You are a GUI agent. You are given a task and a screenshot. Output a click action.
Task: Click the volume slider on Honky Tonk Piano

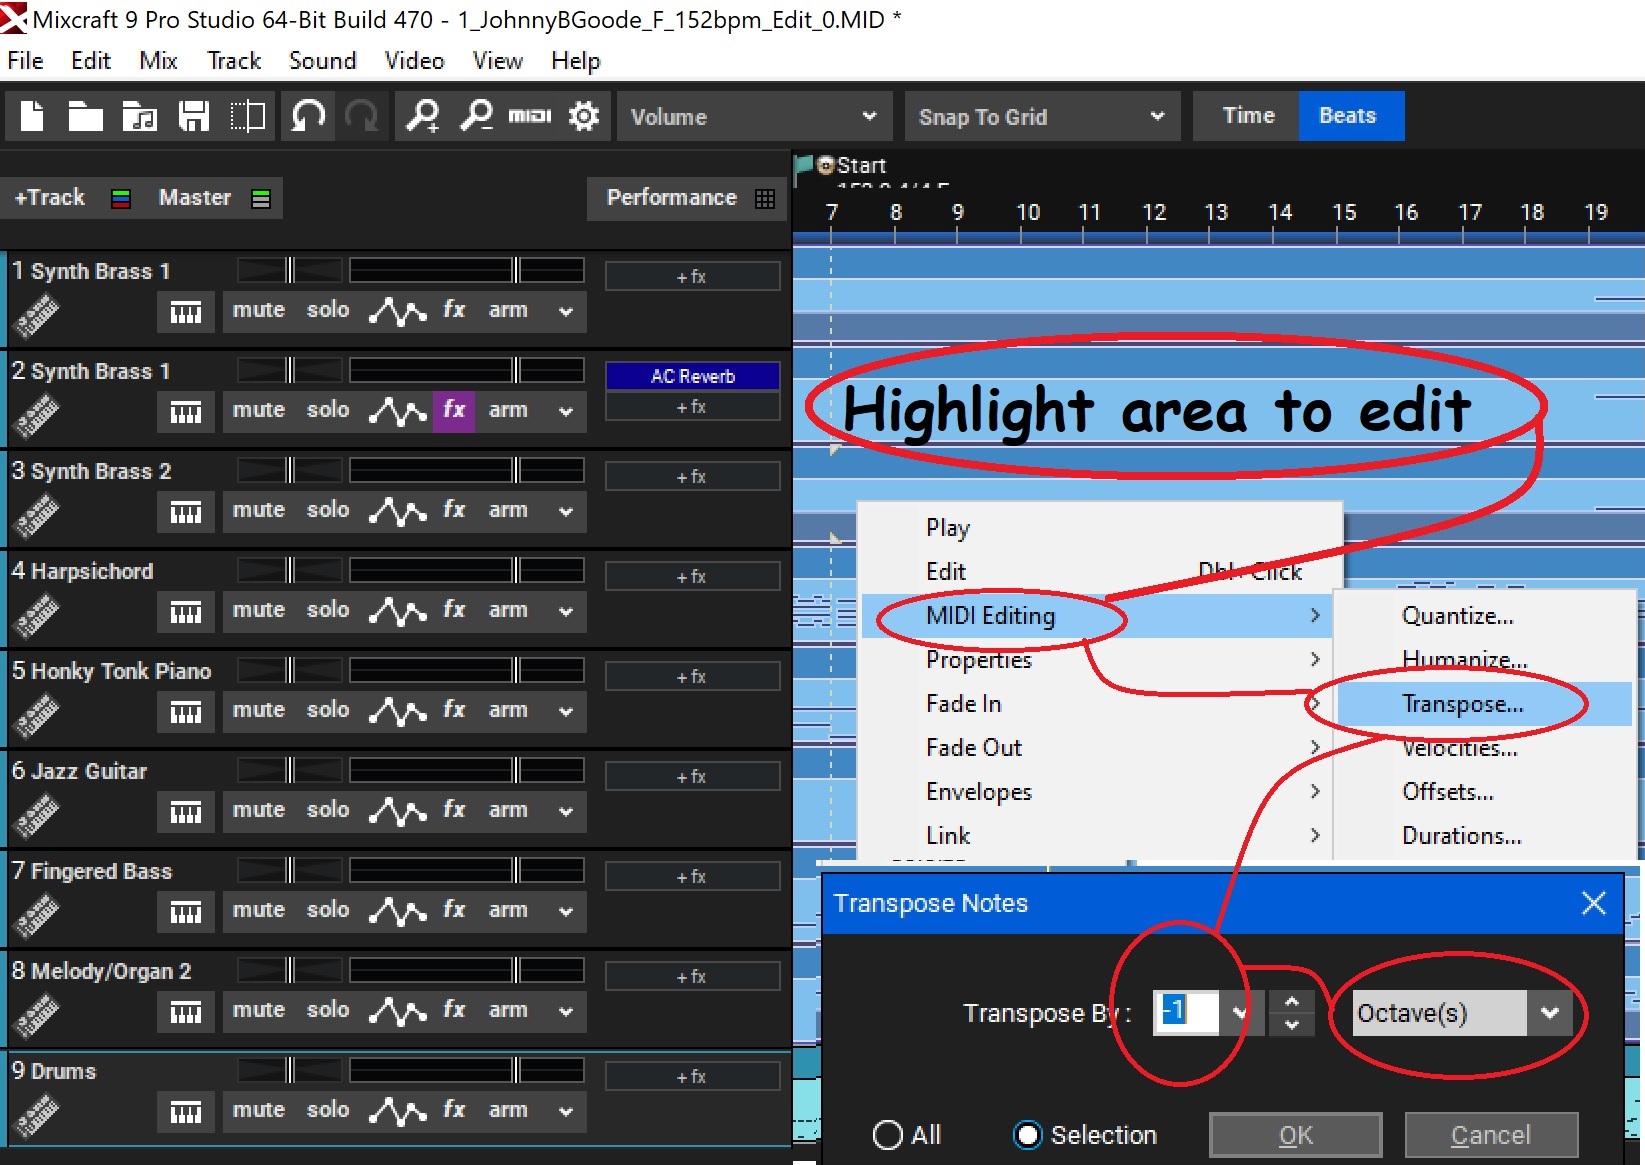(x=466, y=670)
